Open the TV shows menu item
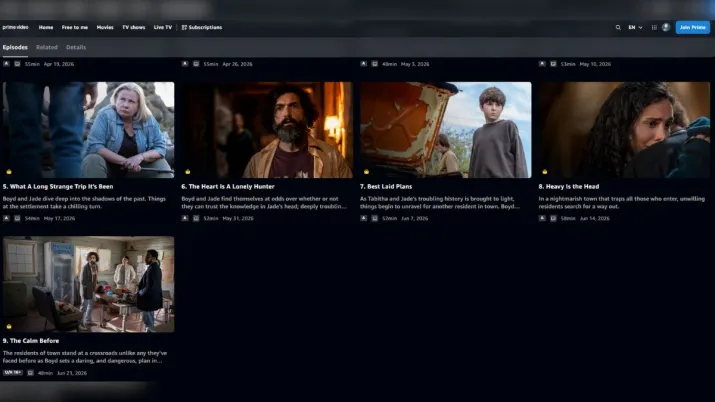Screen dimensions: 715x402 point(134,27)
